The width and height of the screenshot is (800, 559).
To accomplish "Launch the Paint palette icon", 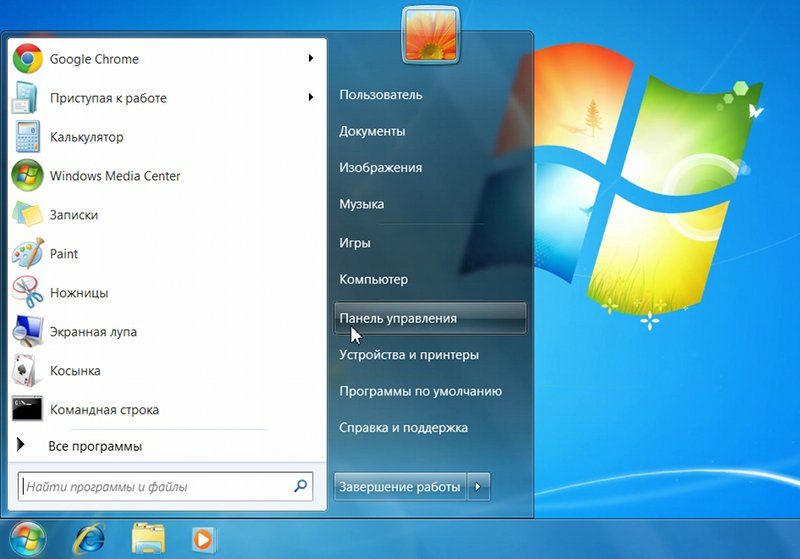I will 28,253.
